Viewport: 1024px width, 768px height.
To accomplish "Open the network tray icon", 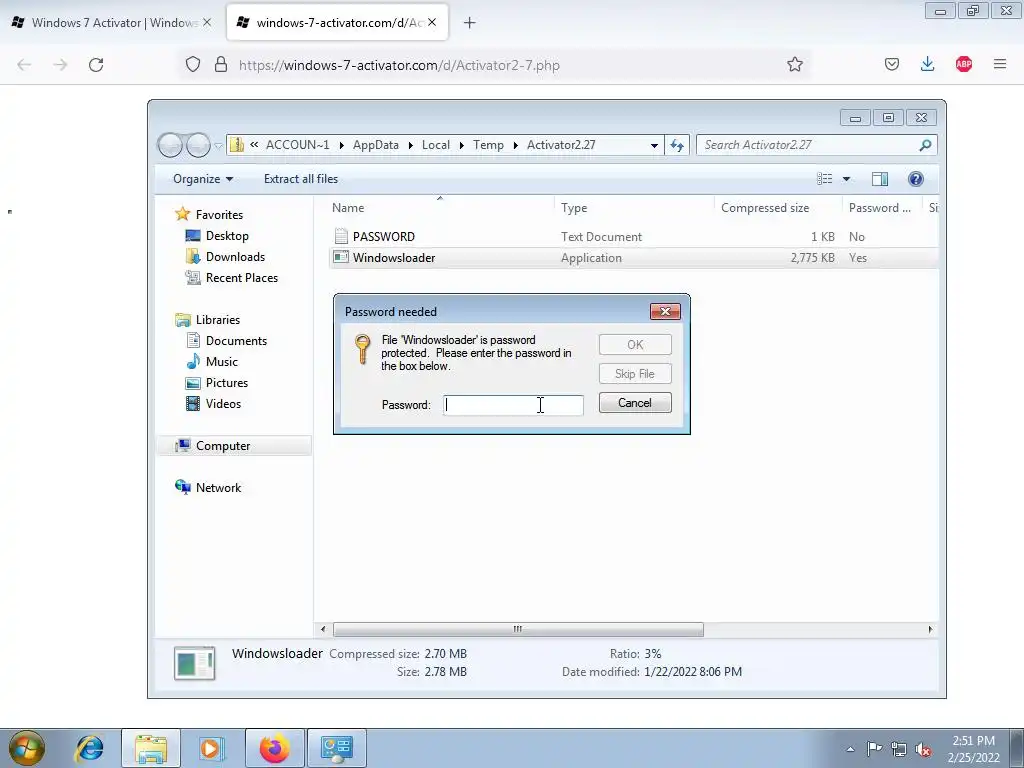I will 899,749.
